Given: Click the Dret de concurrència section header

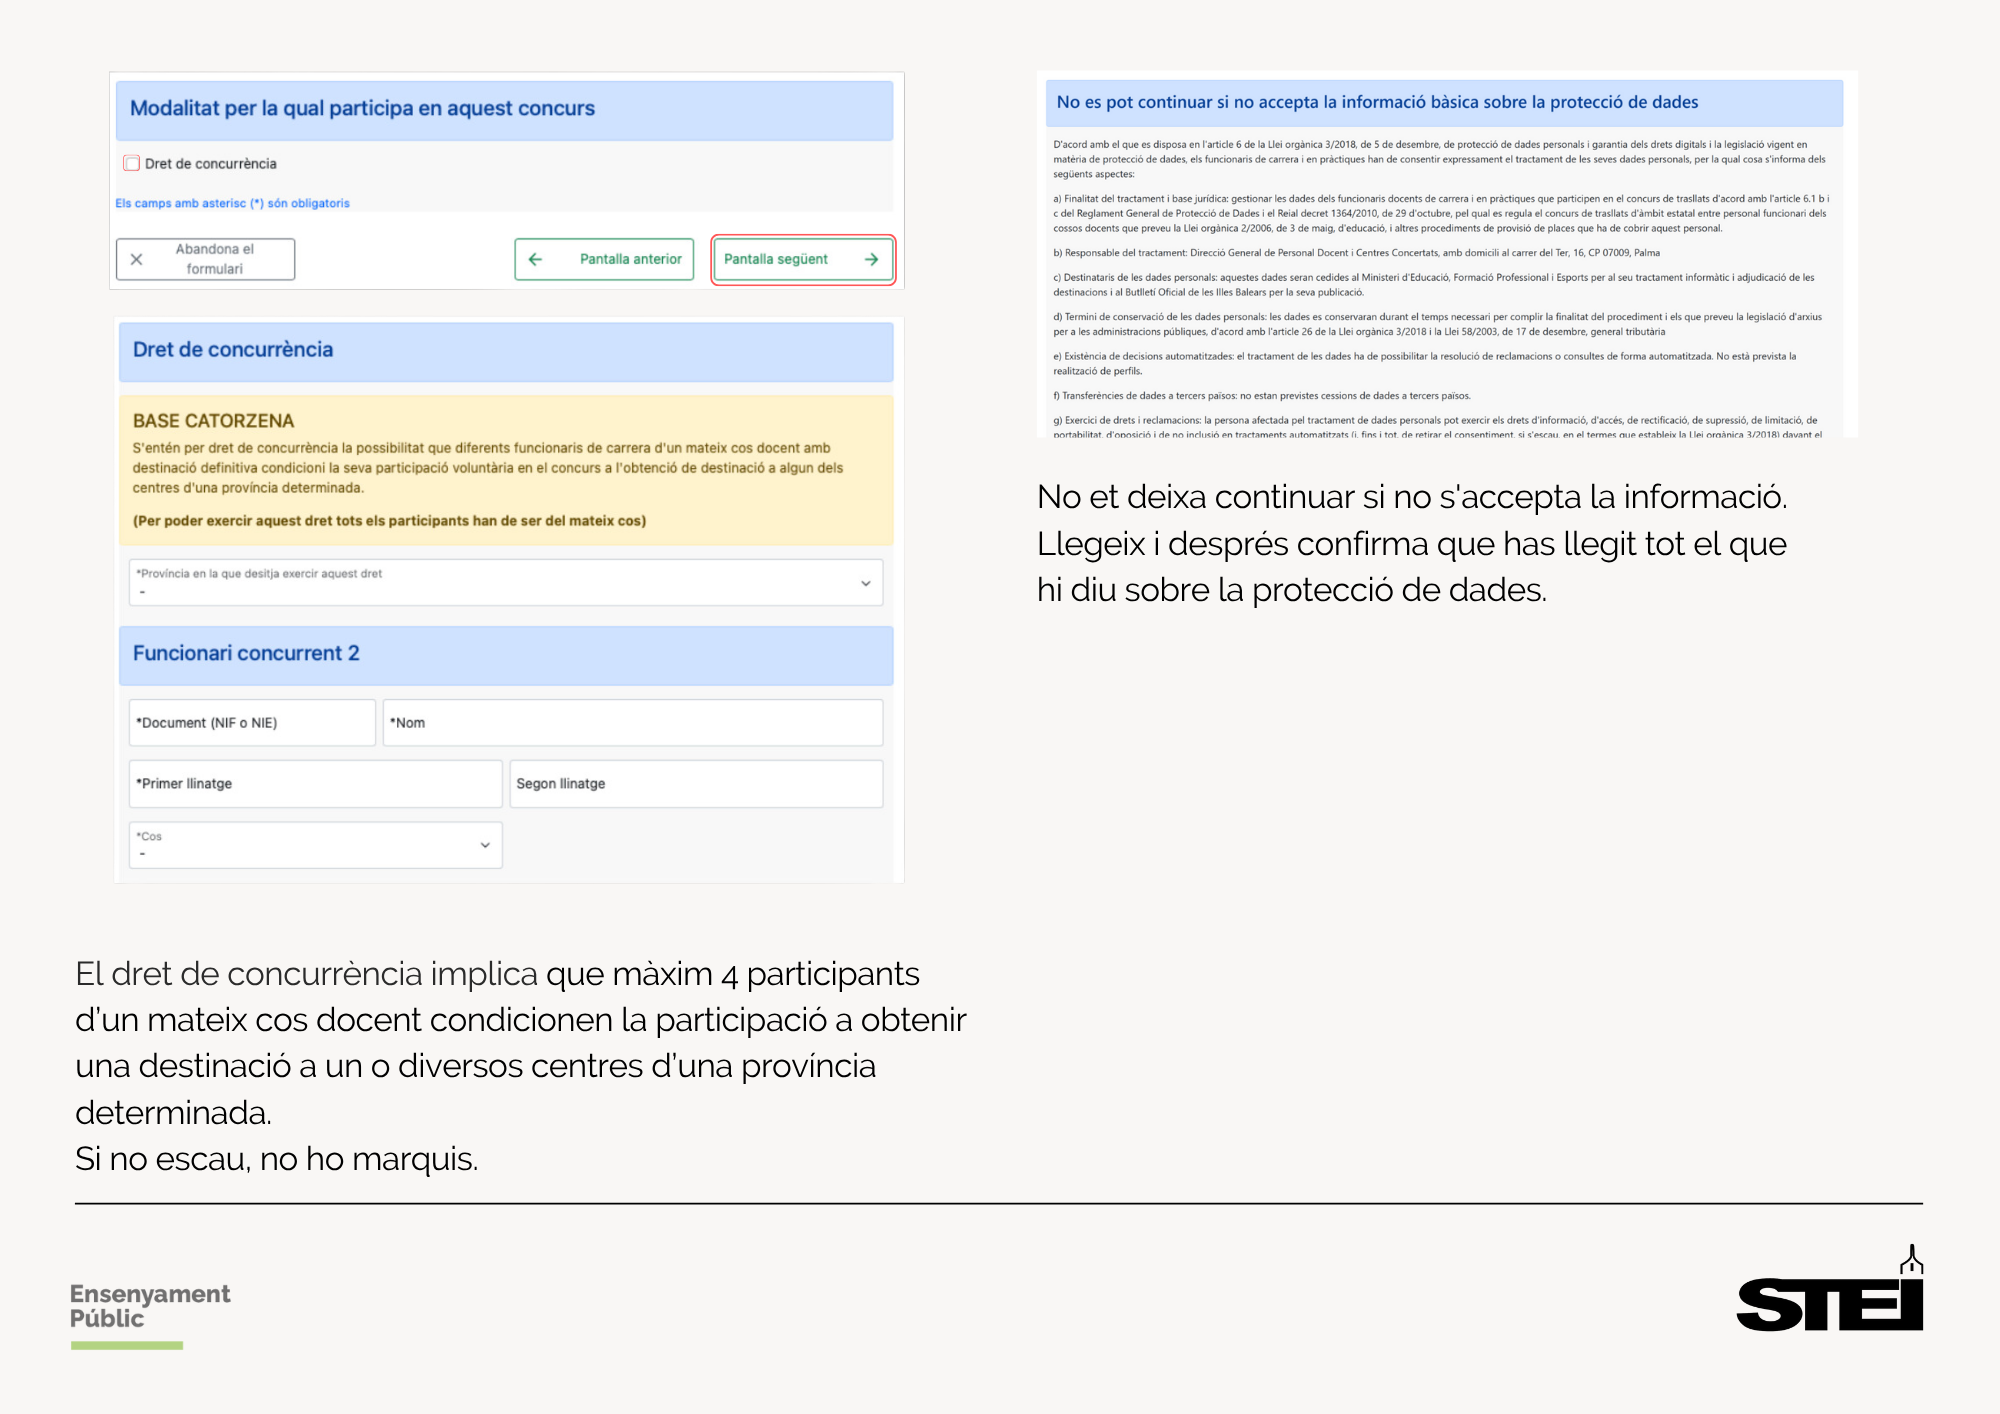Looking at the screenshot, I should tap(505, 350).
